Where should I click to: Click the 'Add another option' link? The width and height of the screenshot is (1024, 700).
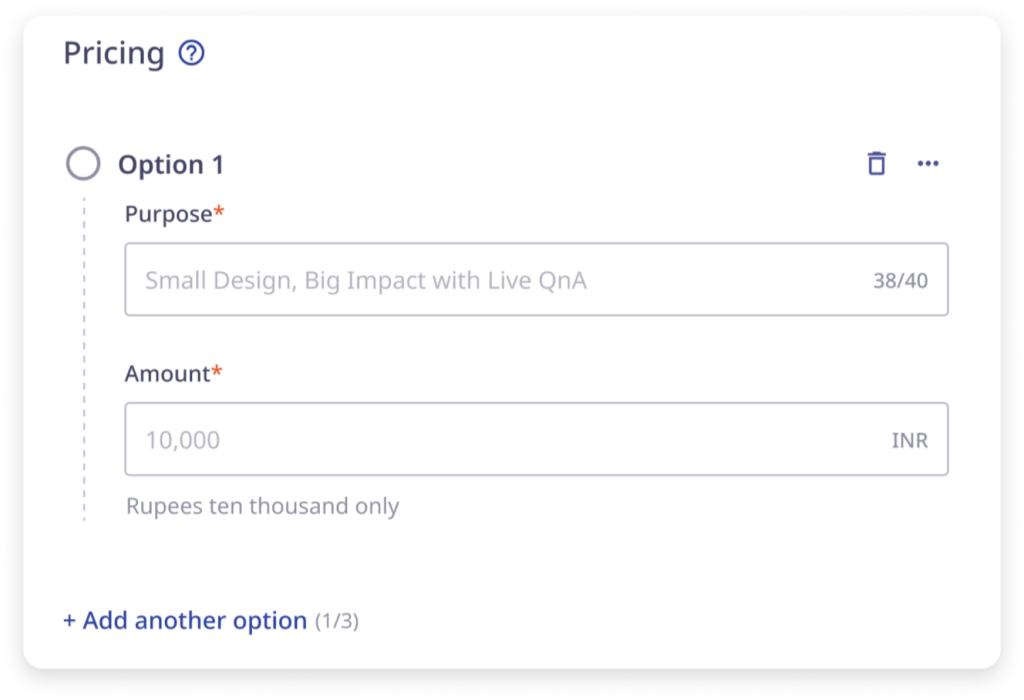click(194, 621)
